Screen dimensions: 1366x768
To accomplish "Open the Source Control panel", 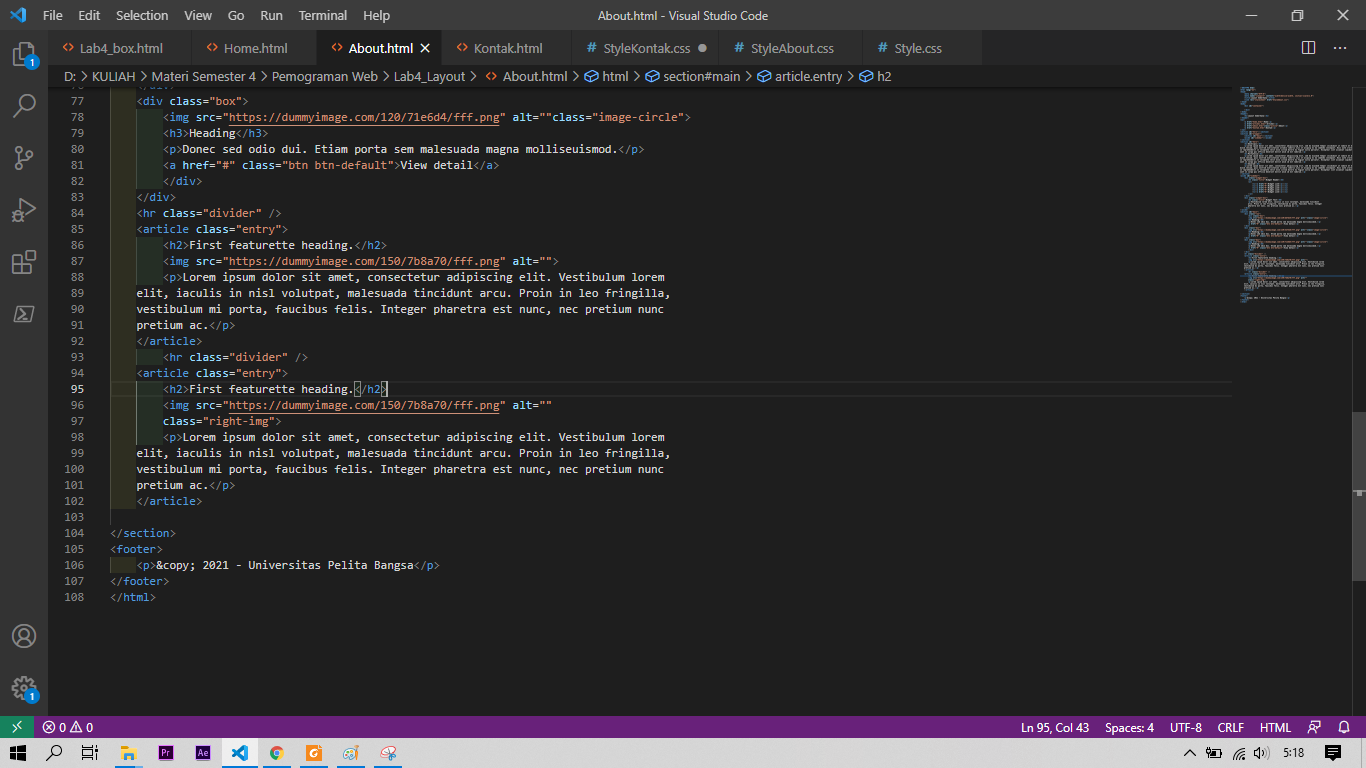I will pos(24,158).
